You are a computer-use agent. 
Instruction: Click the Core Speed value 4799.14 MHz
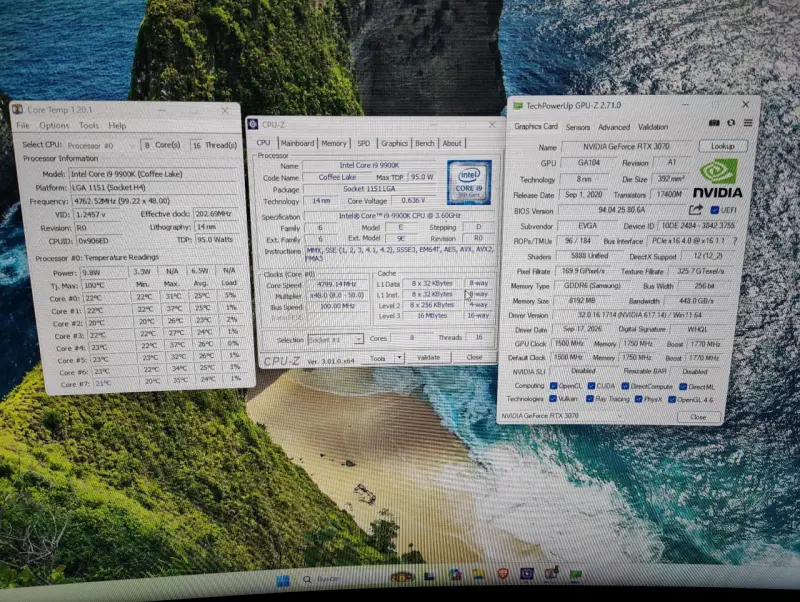pyautogui.click(x=336, y=284)
